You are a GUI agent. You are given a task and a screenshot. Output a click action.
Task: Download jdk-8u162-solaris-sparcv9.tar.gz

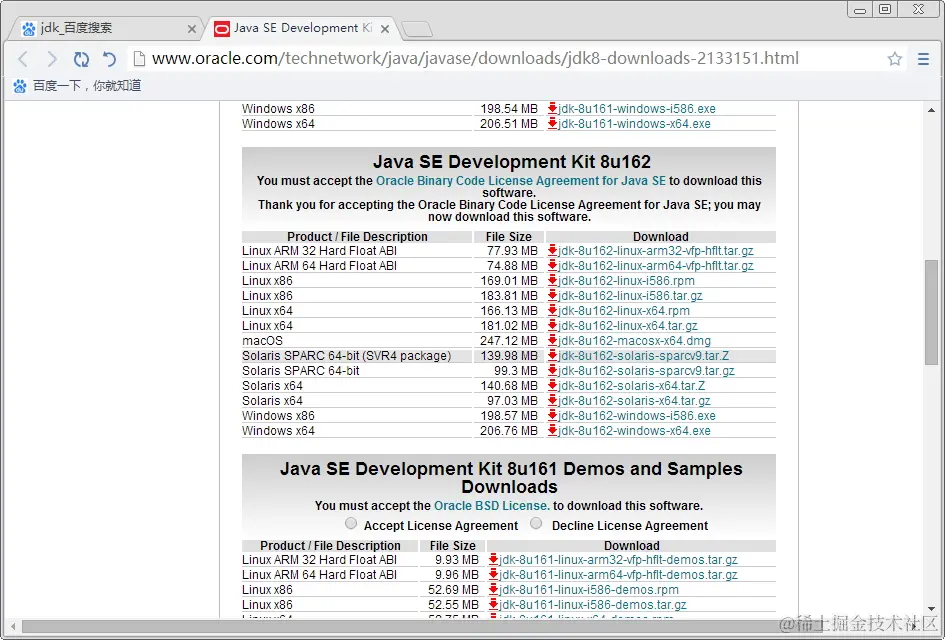(x=646, y=371)
